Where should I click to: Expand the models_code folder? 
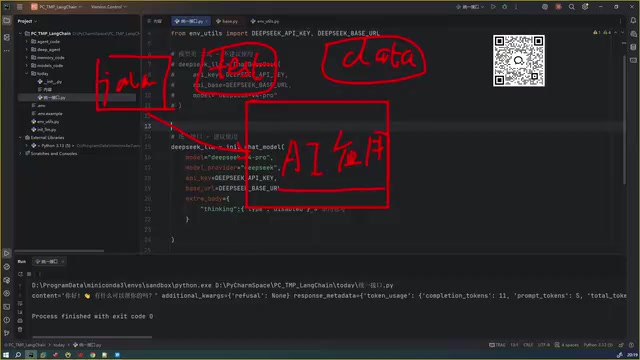pos(27,65)
